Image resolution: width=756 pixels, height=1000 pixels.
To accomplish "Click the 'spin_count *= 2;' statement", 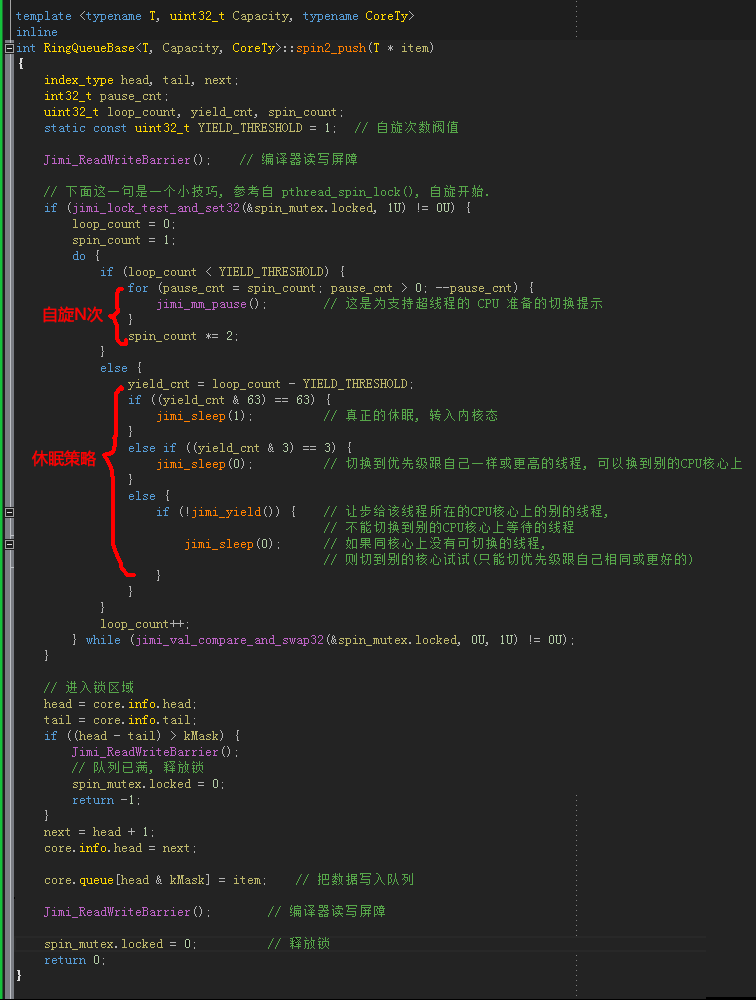I will (184, 336).
